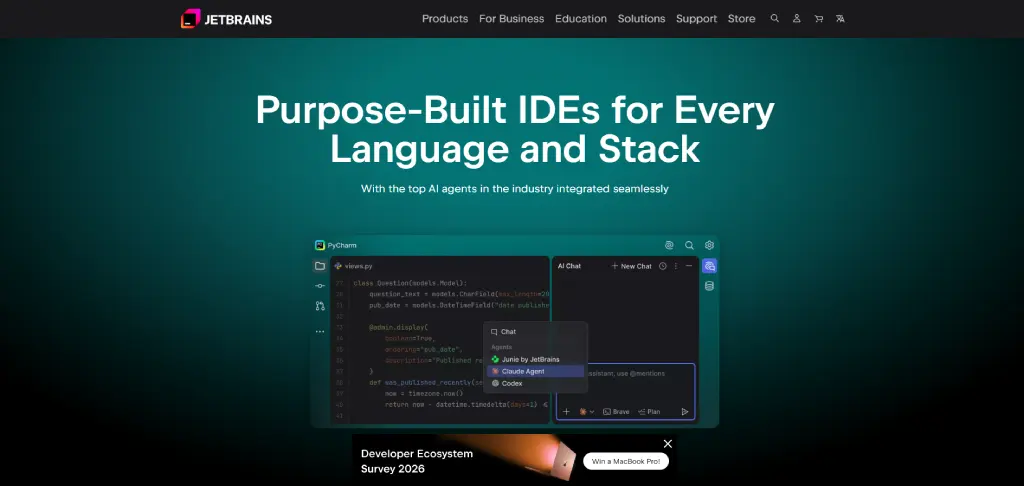Open the Database tool window icon
This screenshot has height=486, width=1024.
[x=709, y=285]
